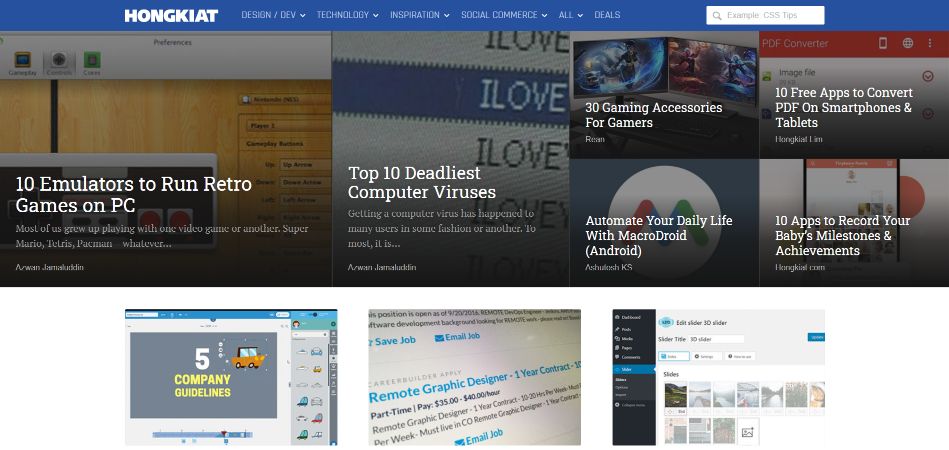This screenshot has height=450, width=949.
Task: Expand the Social Commerce chevron arrow
Action: [545, 16]
